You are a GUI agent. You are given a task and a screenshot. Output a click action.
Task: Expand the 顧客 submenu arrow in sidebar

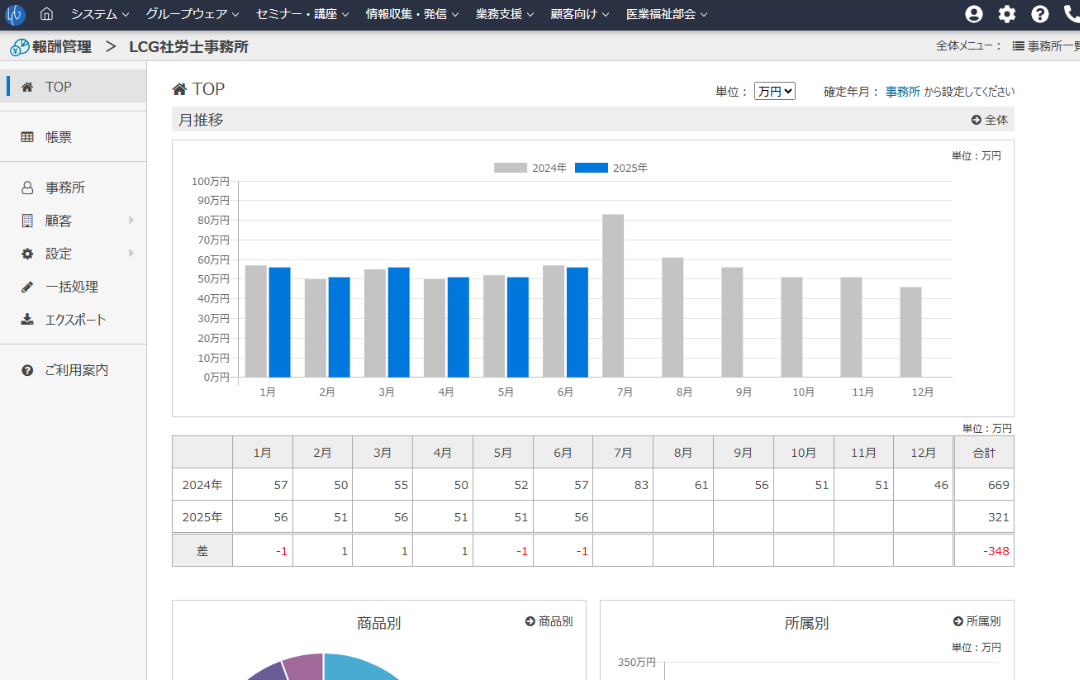click(131, 220)
